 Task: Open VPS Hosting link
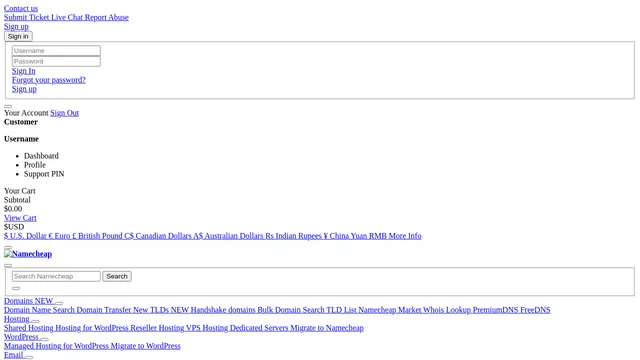[207, 328]
